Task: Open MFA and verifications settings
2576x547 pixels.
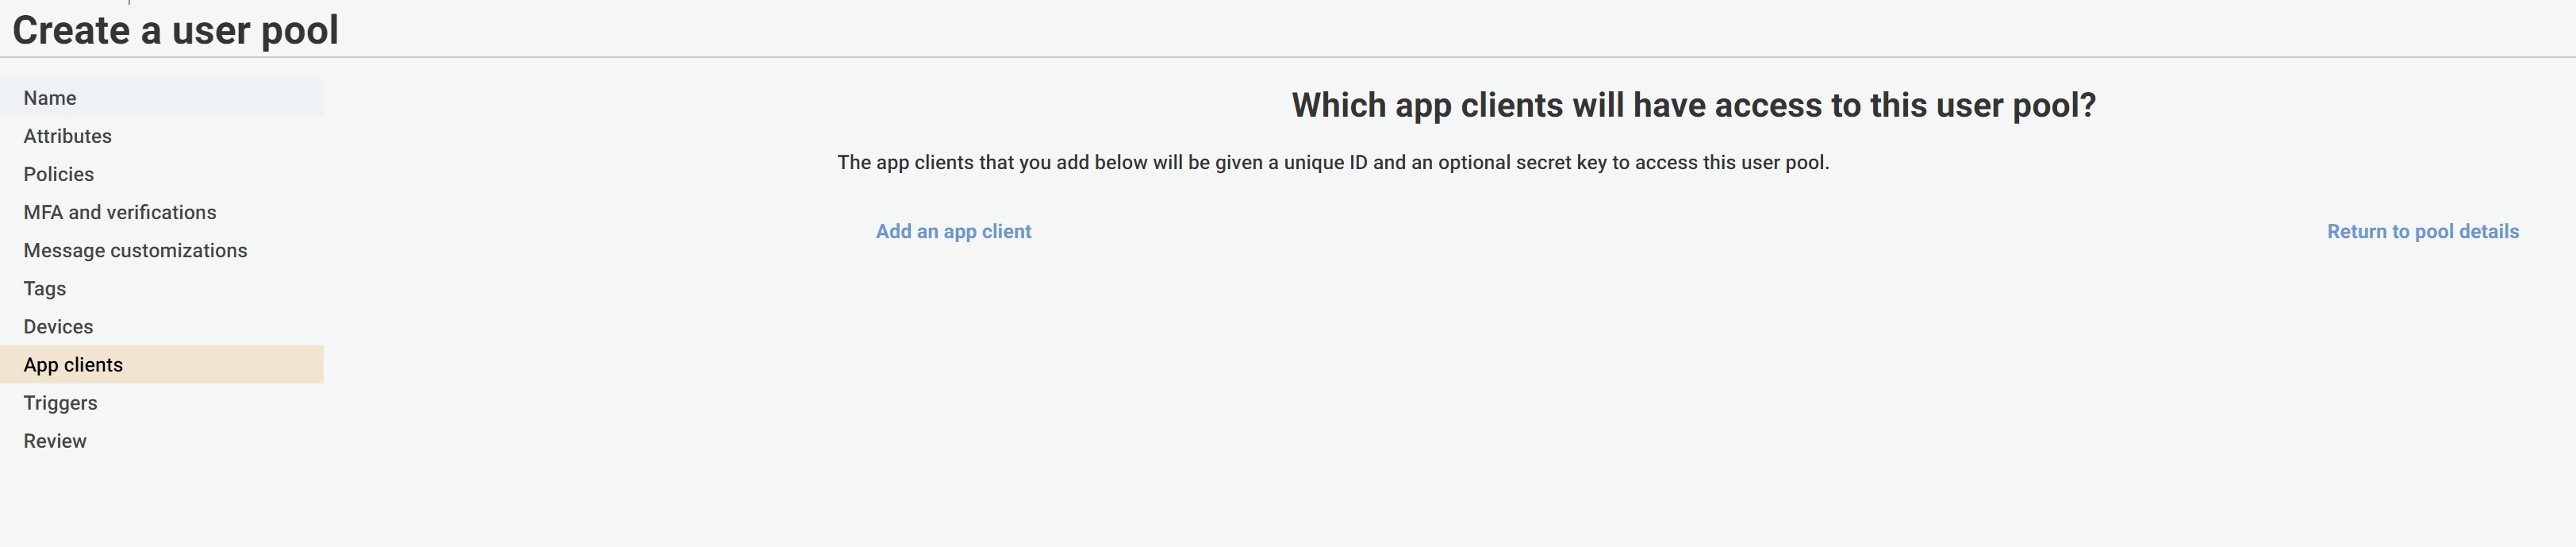Action: pyautogui.click(x=119, y=212)
